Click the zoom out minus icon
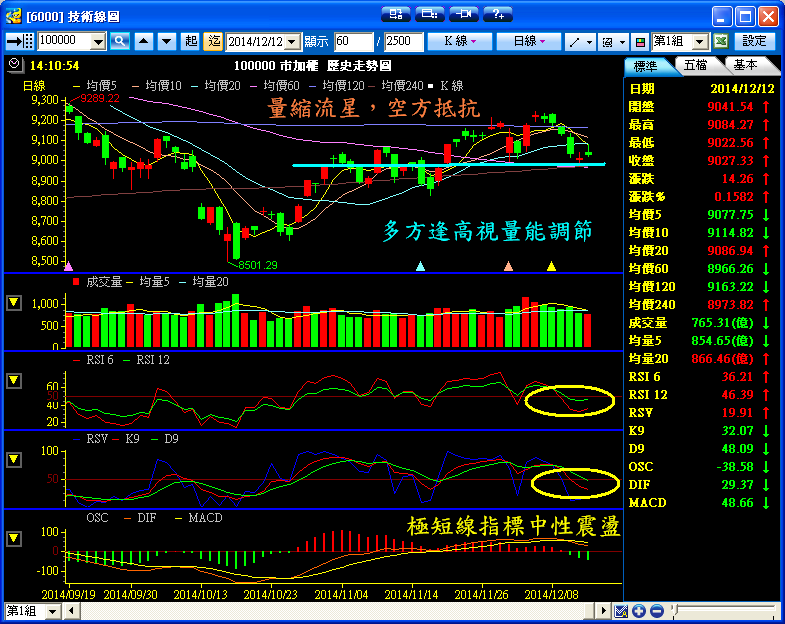 pos(656,611)
